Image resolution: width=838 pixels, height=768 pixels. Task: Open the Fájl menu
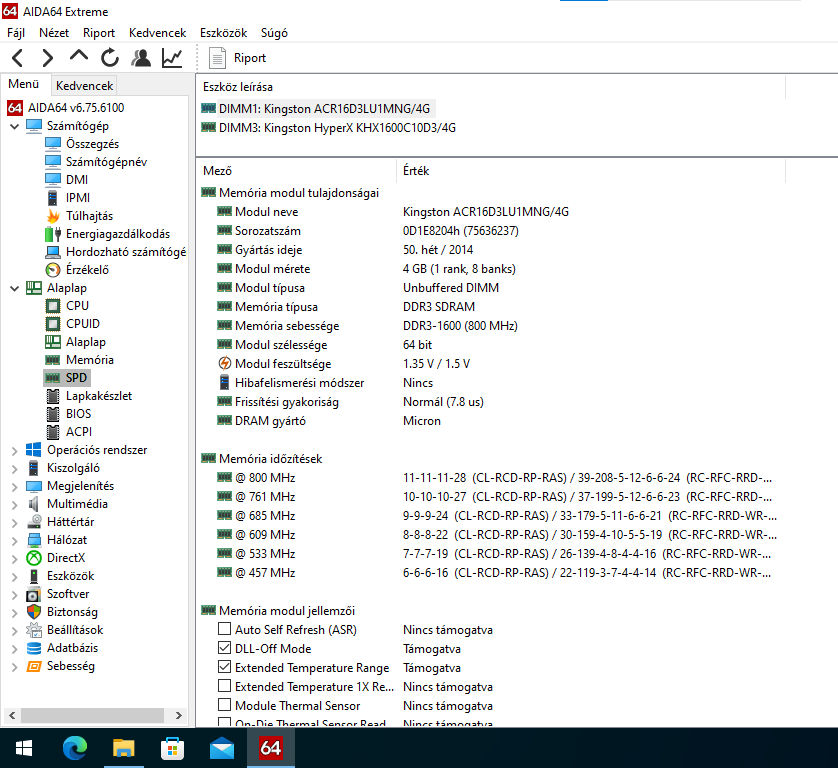(16, 33)
